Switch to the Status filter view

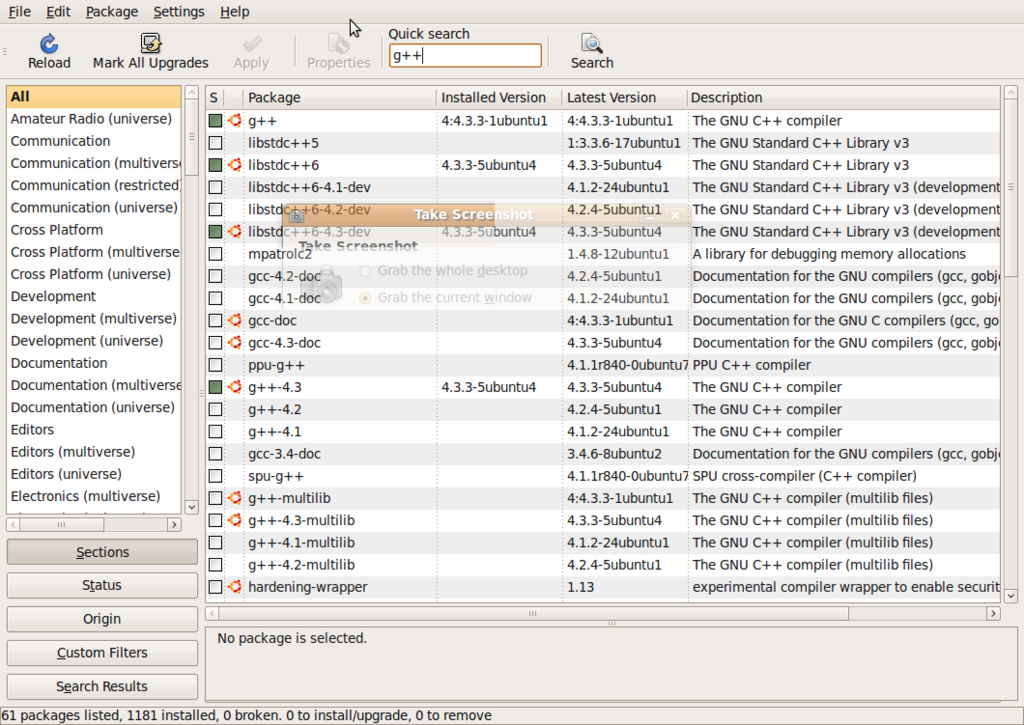[101, 585]
